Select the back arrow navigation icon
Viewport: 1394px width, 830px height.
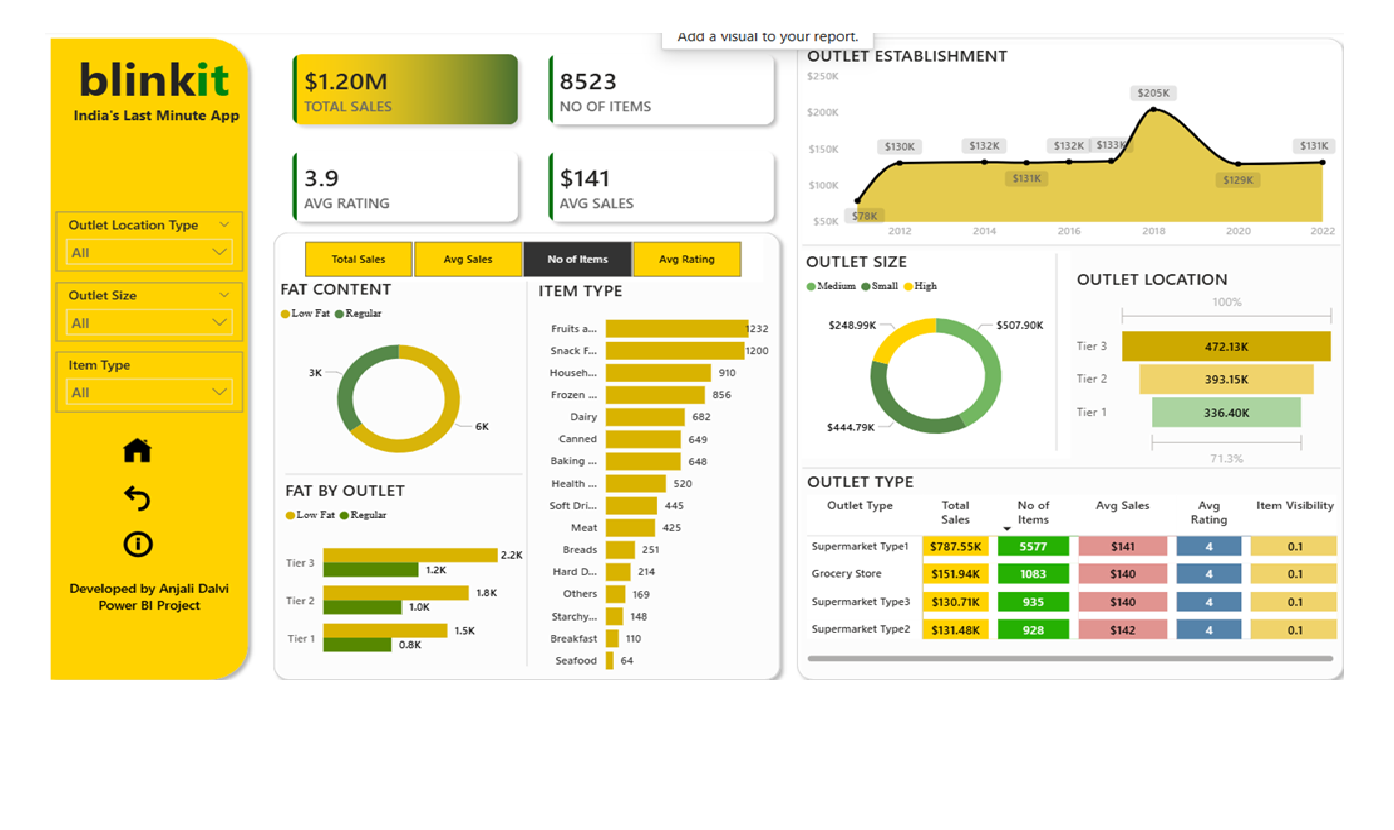137,497
